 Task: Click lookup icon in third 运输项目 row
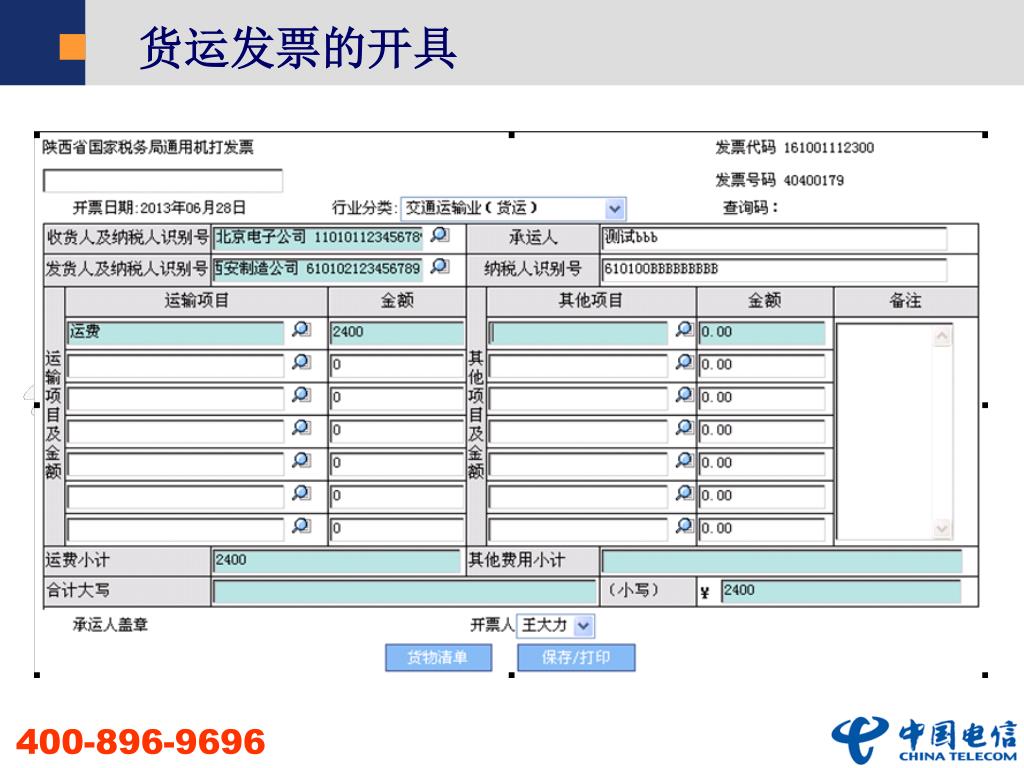click(x=301, y=394)
